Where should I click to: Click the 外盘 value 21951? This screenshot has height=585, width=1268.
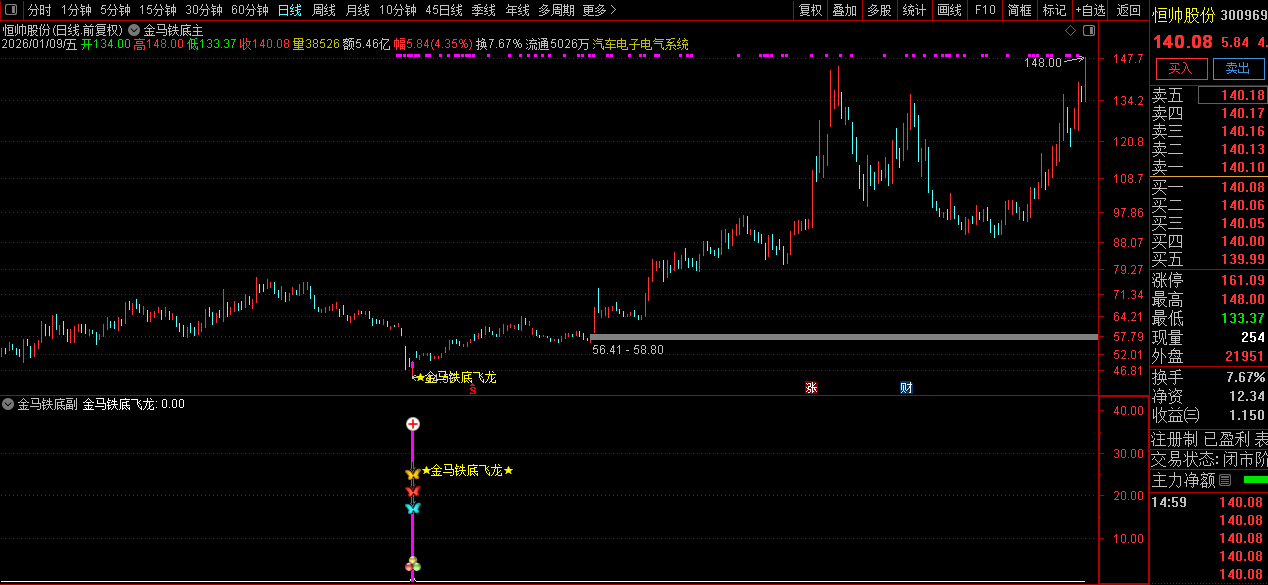click(x=1246, y=357)
